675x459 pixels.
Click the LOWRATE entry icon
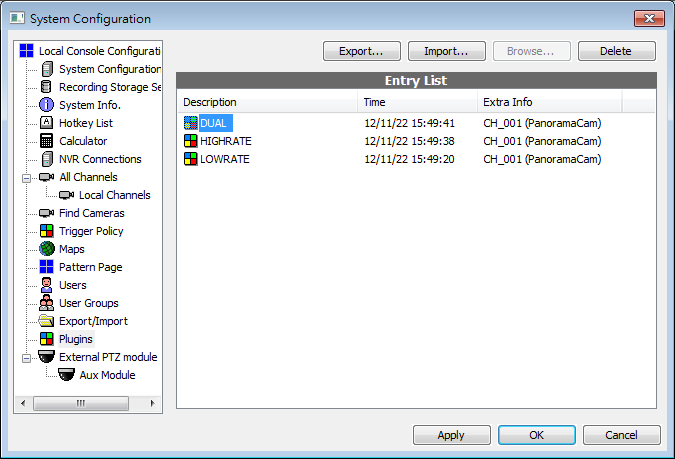(191, 159)
